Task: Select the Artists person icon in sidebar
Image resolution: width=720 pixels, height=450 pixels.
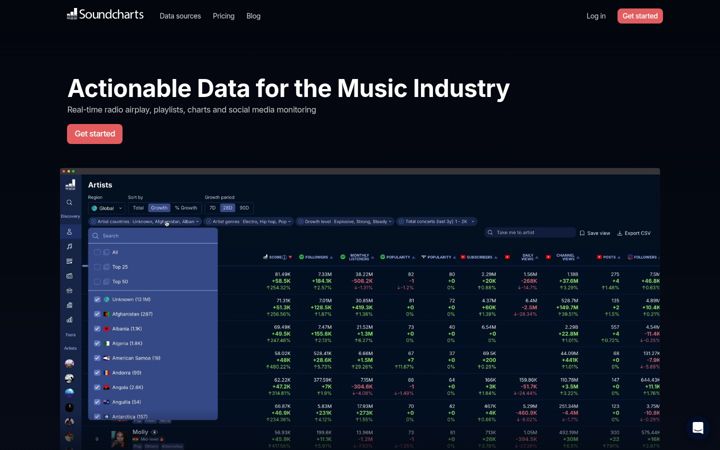Action: pos(69,232)
